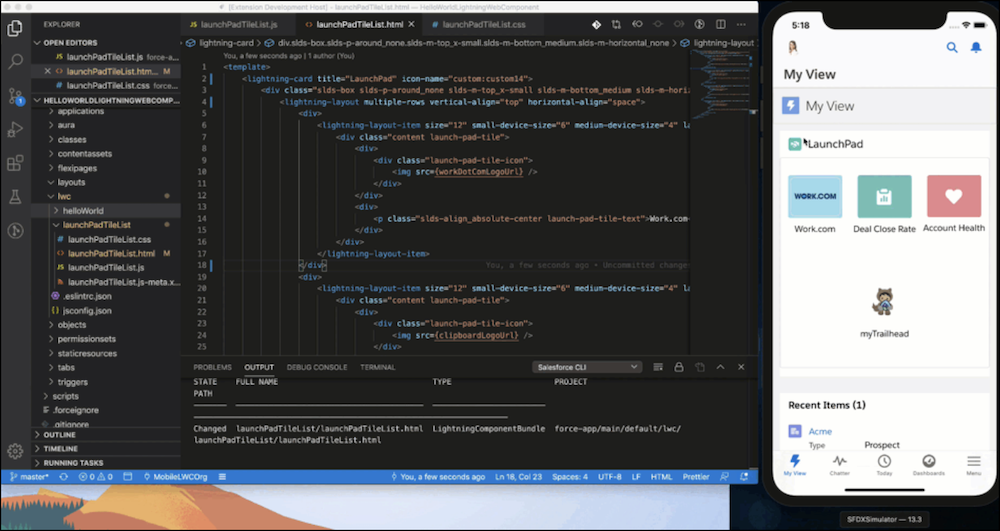Tap the search magnifier in phone app
Image resolution: width=1000 pixels, height=531 pixels.
(952, 47)
